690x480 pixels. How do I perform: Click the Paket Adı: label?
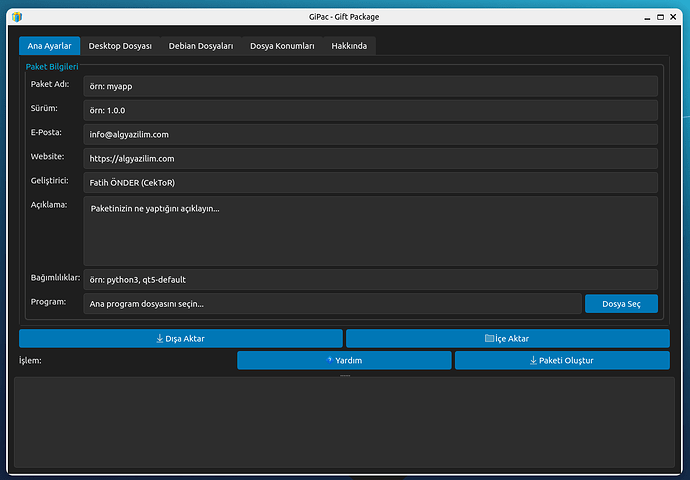pos(50,84)
